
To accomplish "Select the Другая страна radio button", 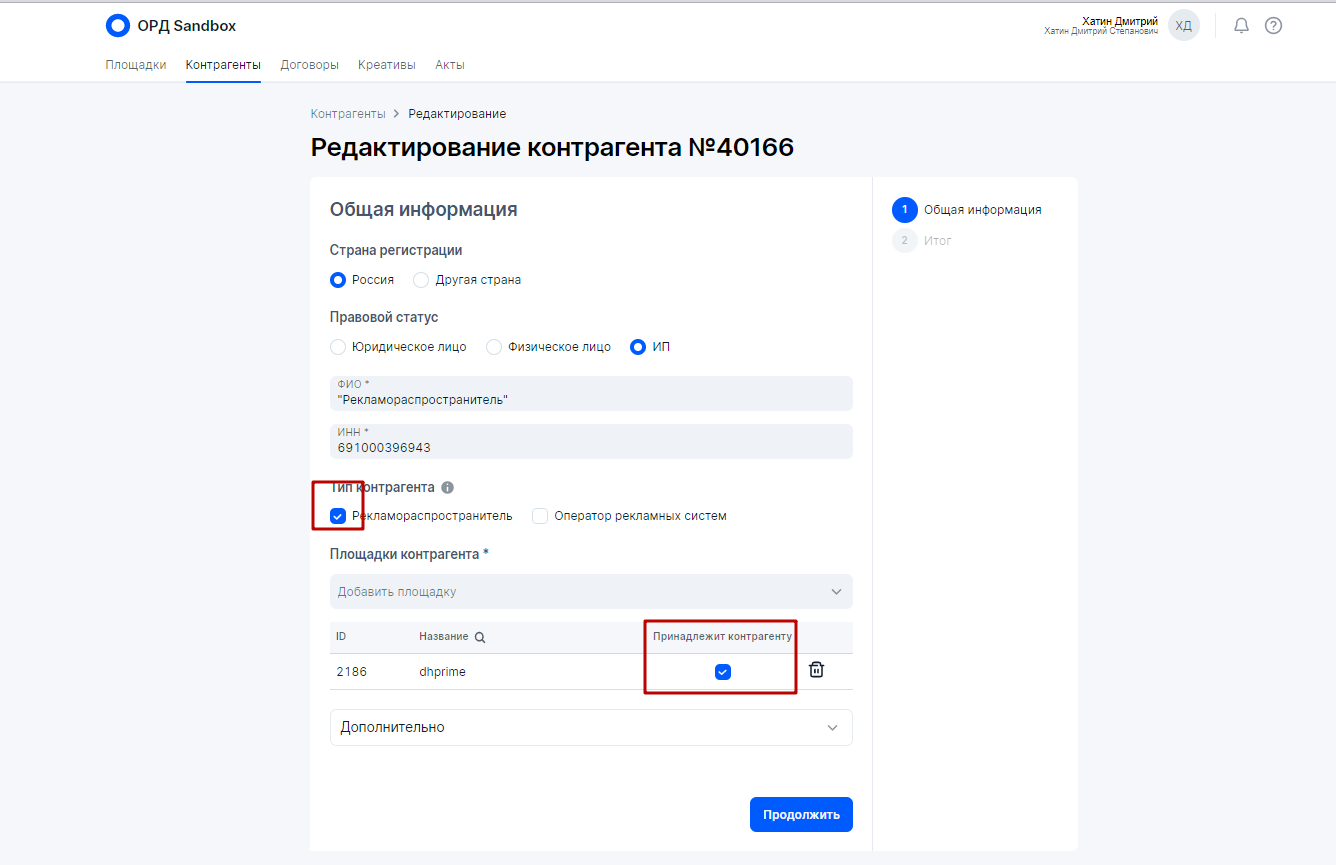I will point(421,280).
